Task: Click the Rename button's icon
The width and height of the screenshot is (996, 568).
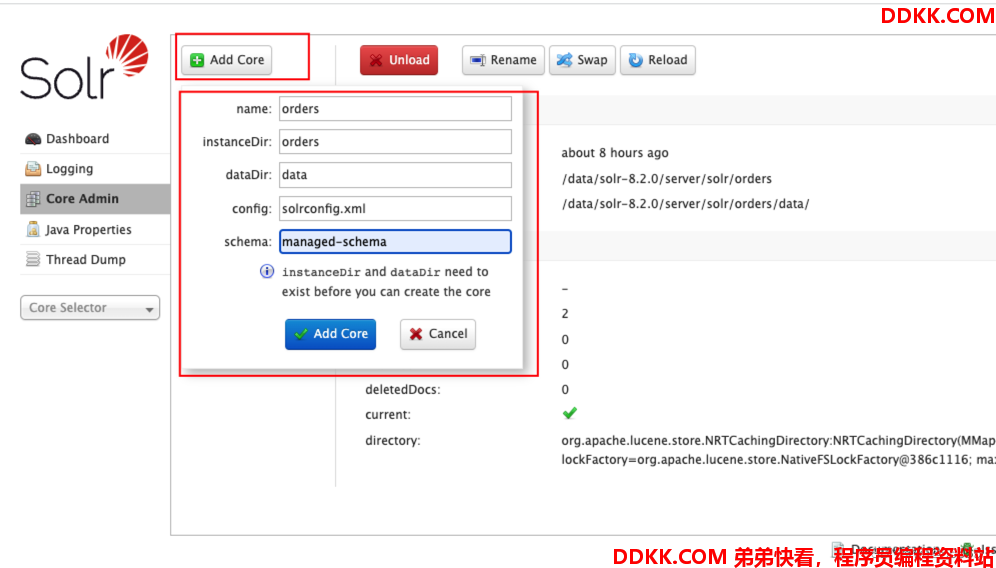Action: coord(478,60)
